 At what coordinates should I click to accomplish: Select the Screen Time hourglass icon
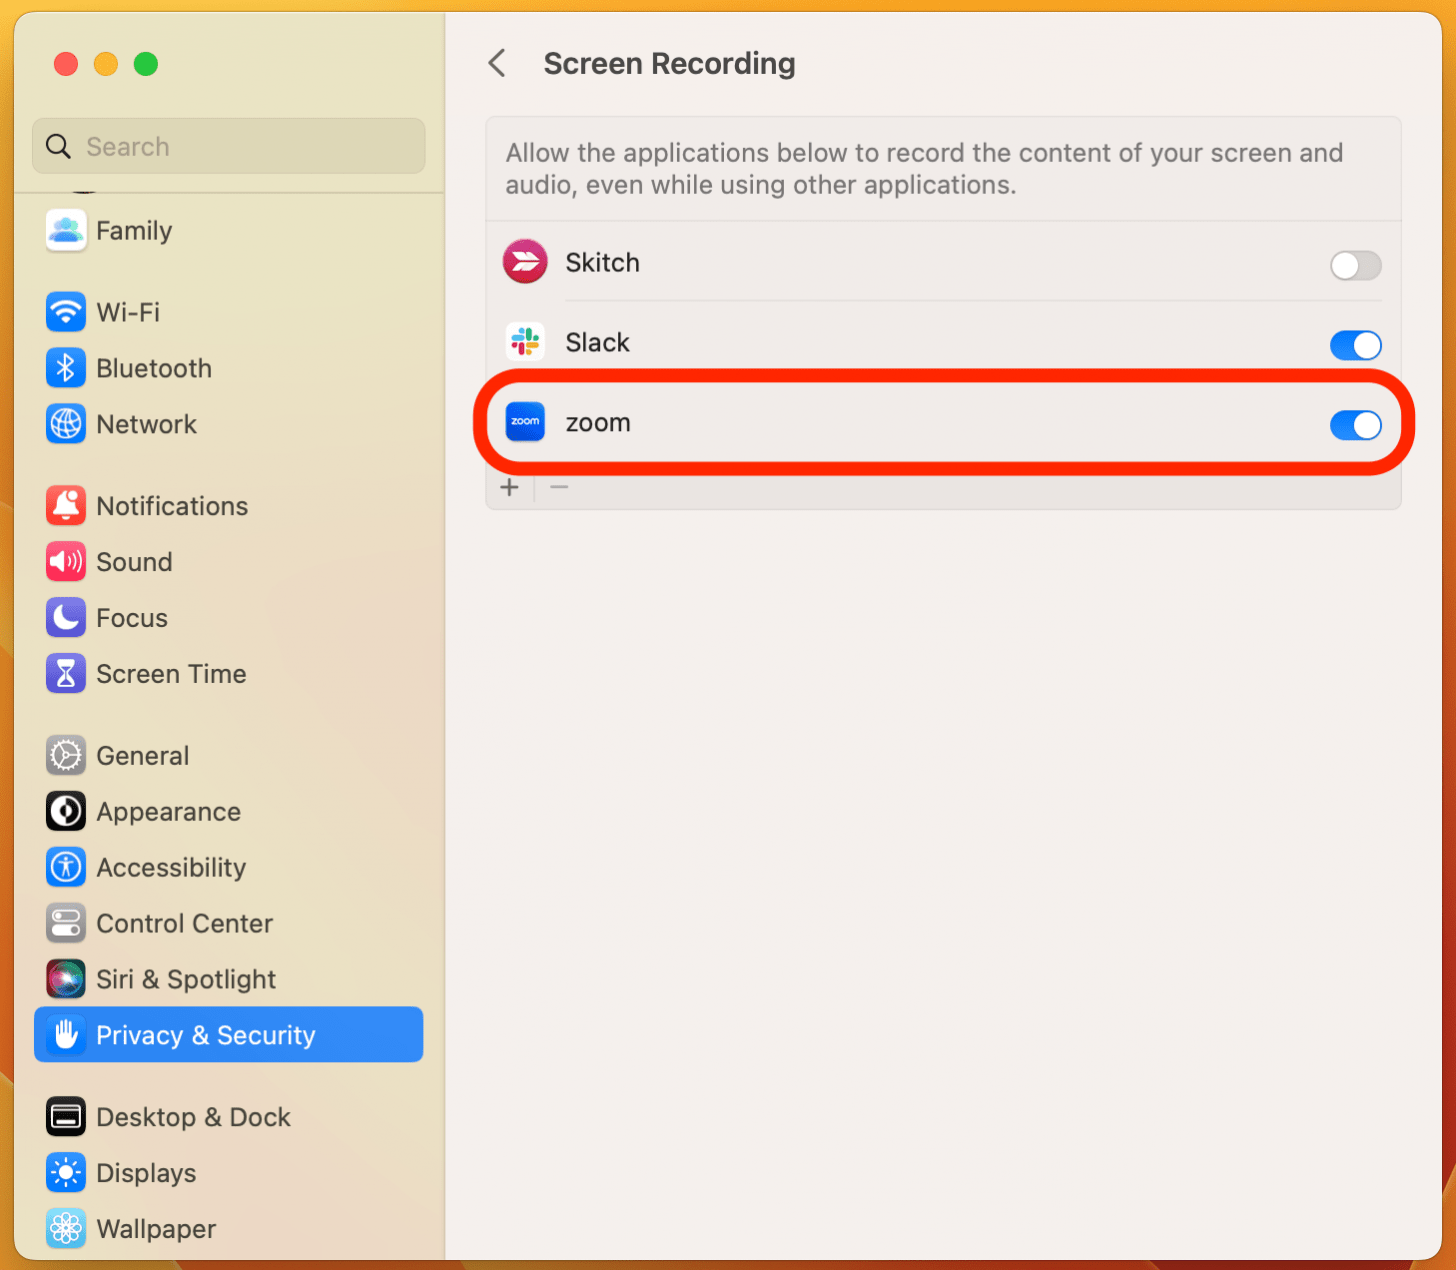pos(65,673)
